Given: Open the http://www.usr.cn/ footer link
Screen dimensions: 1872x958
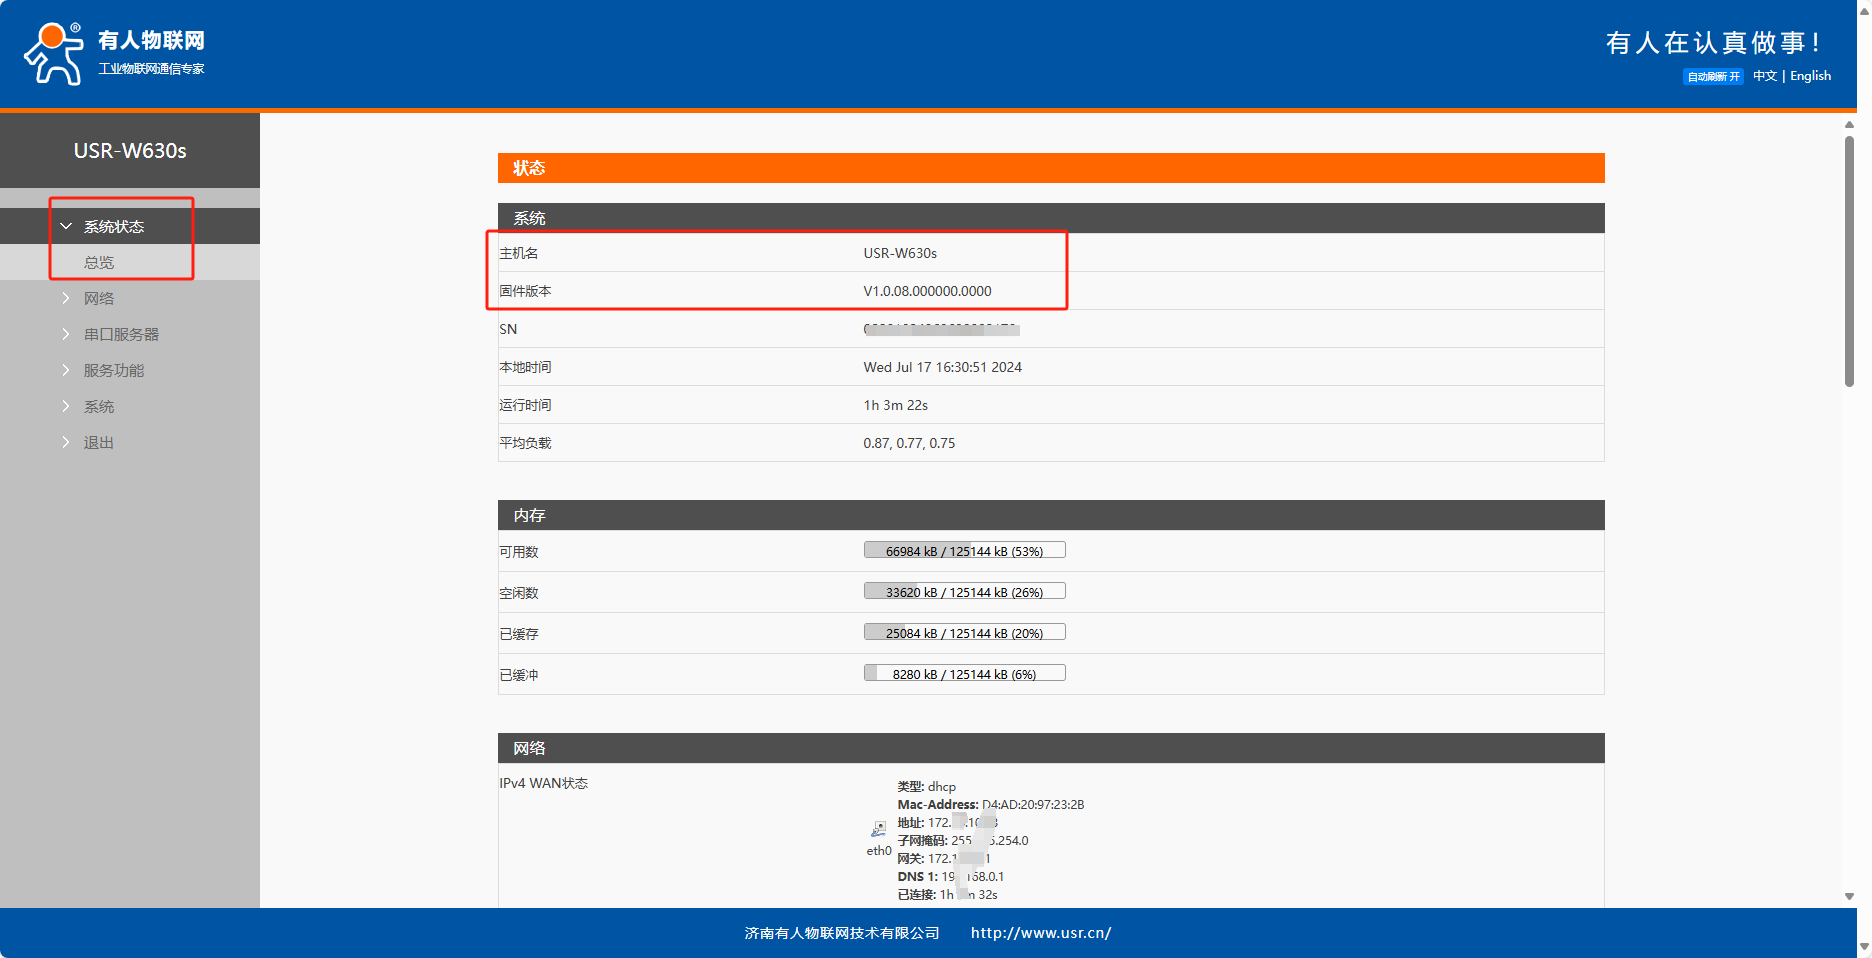Looking at the screenshot, I should click(1040, 933).
